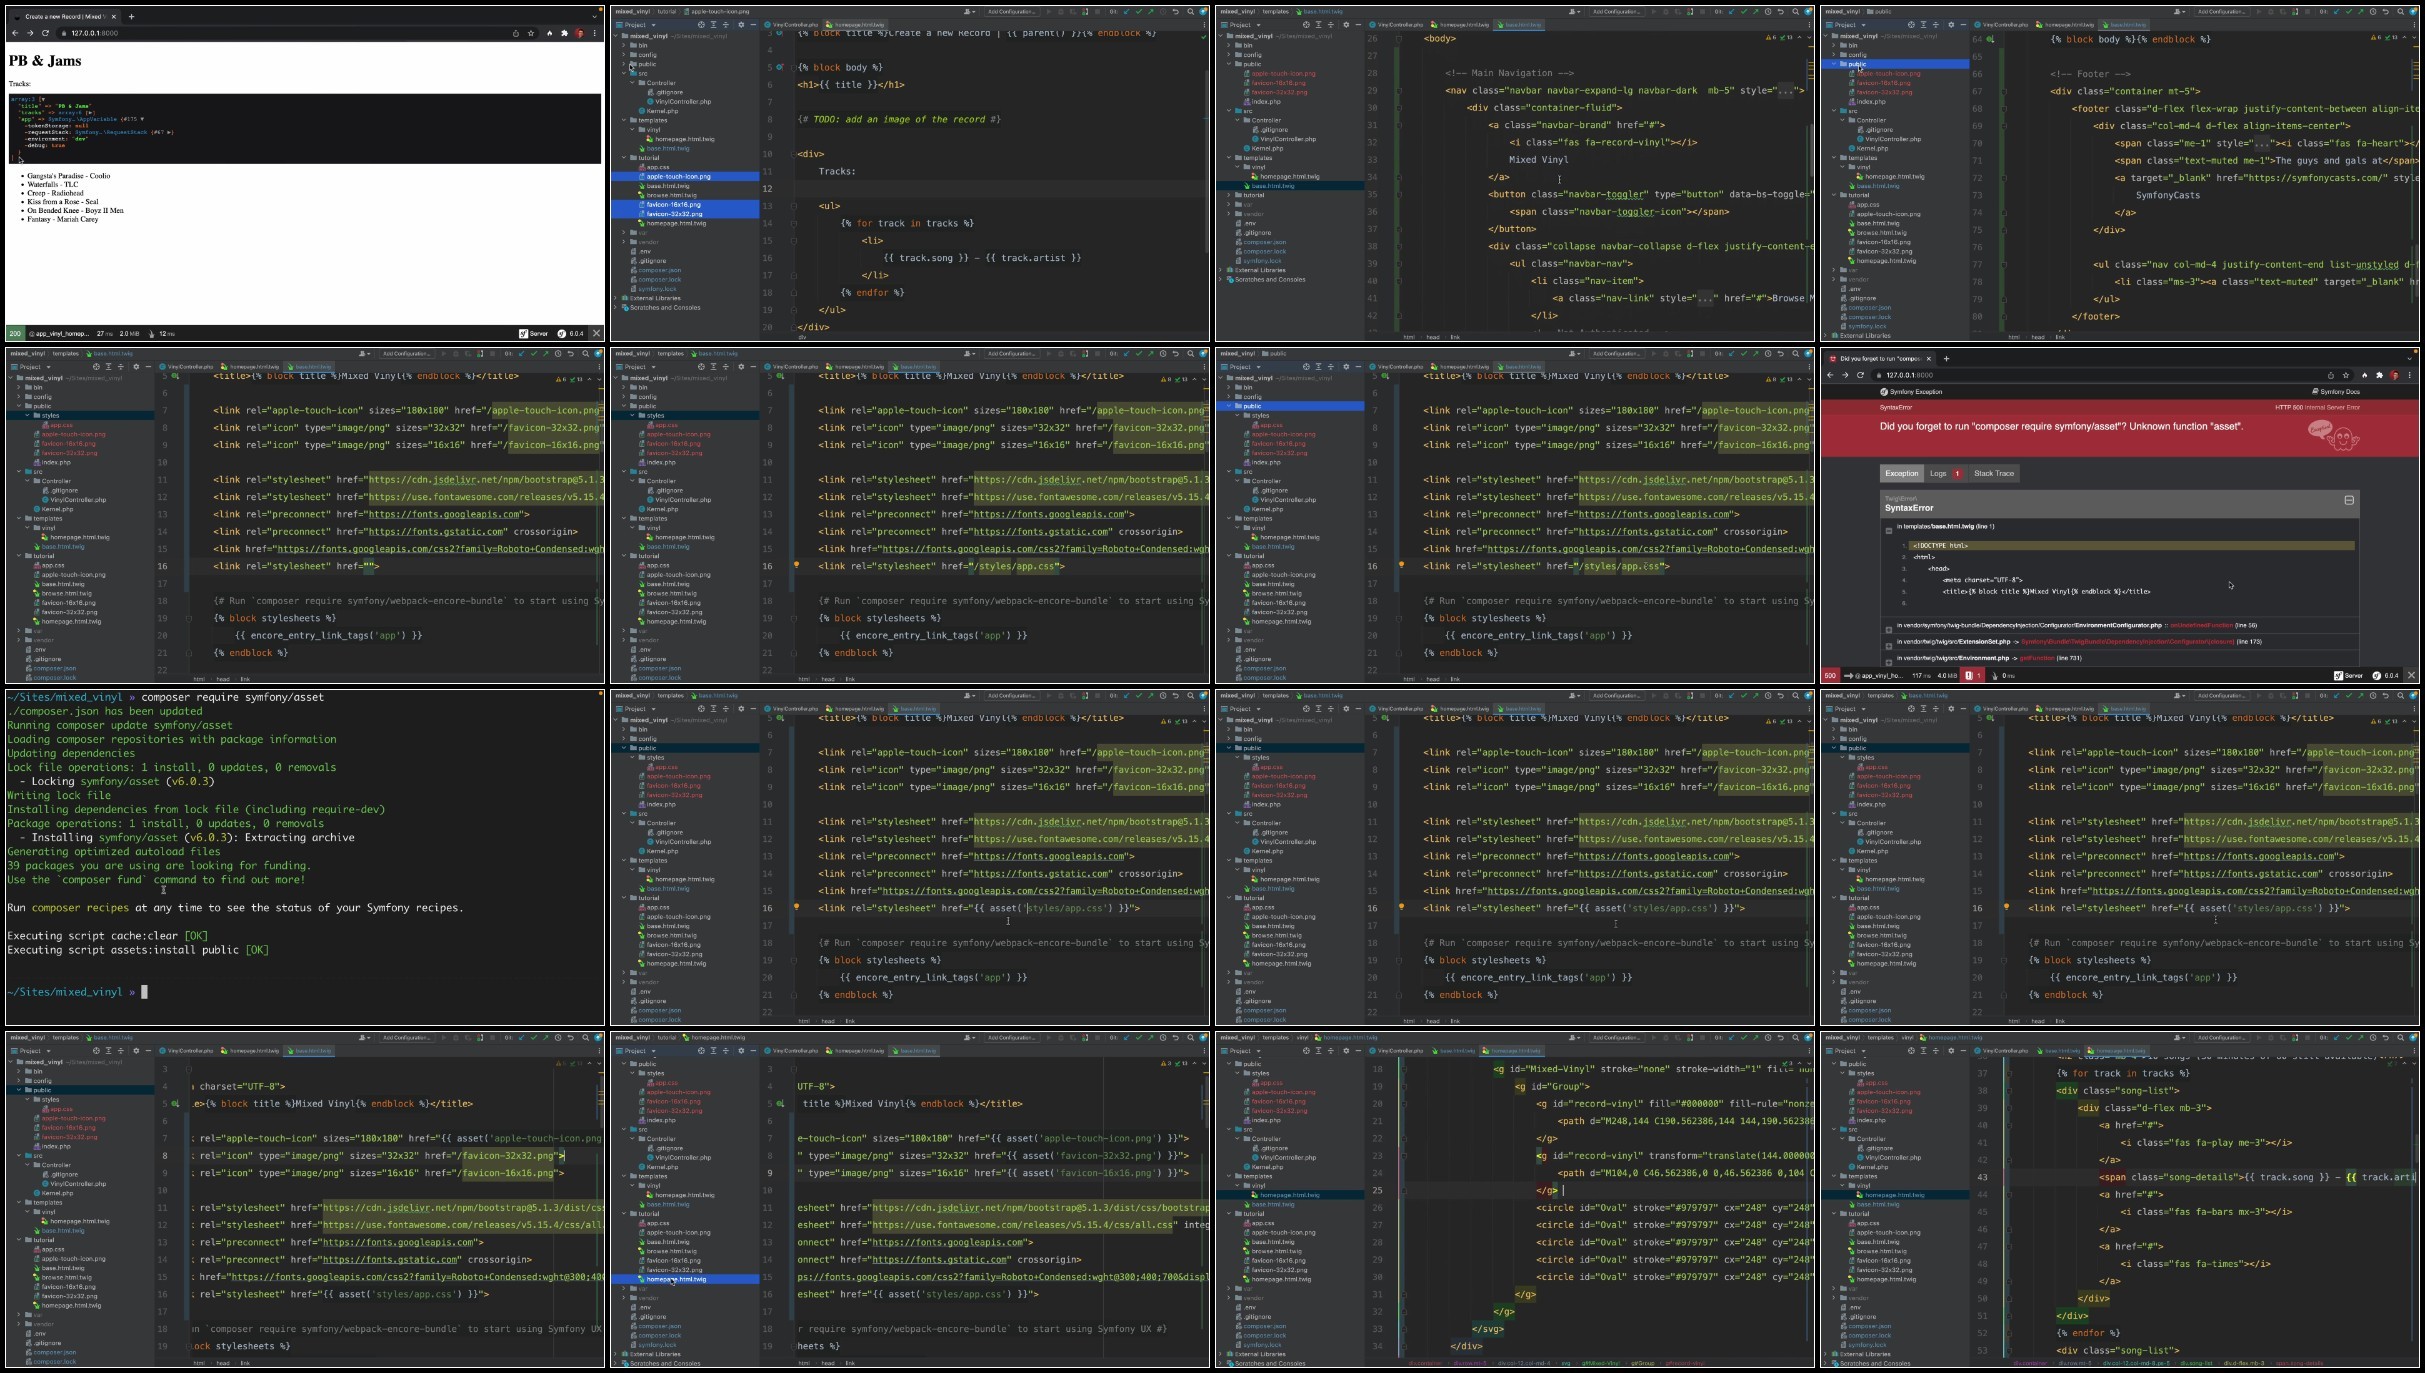This screenshot has height=1373, width=2425.
Task: Reload the PB & Jams browser page
Action: click(45, 33)
